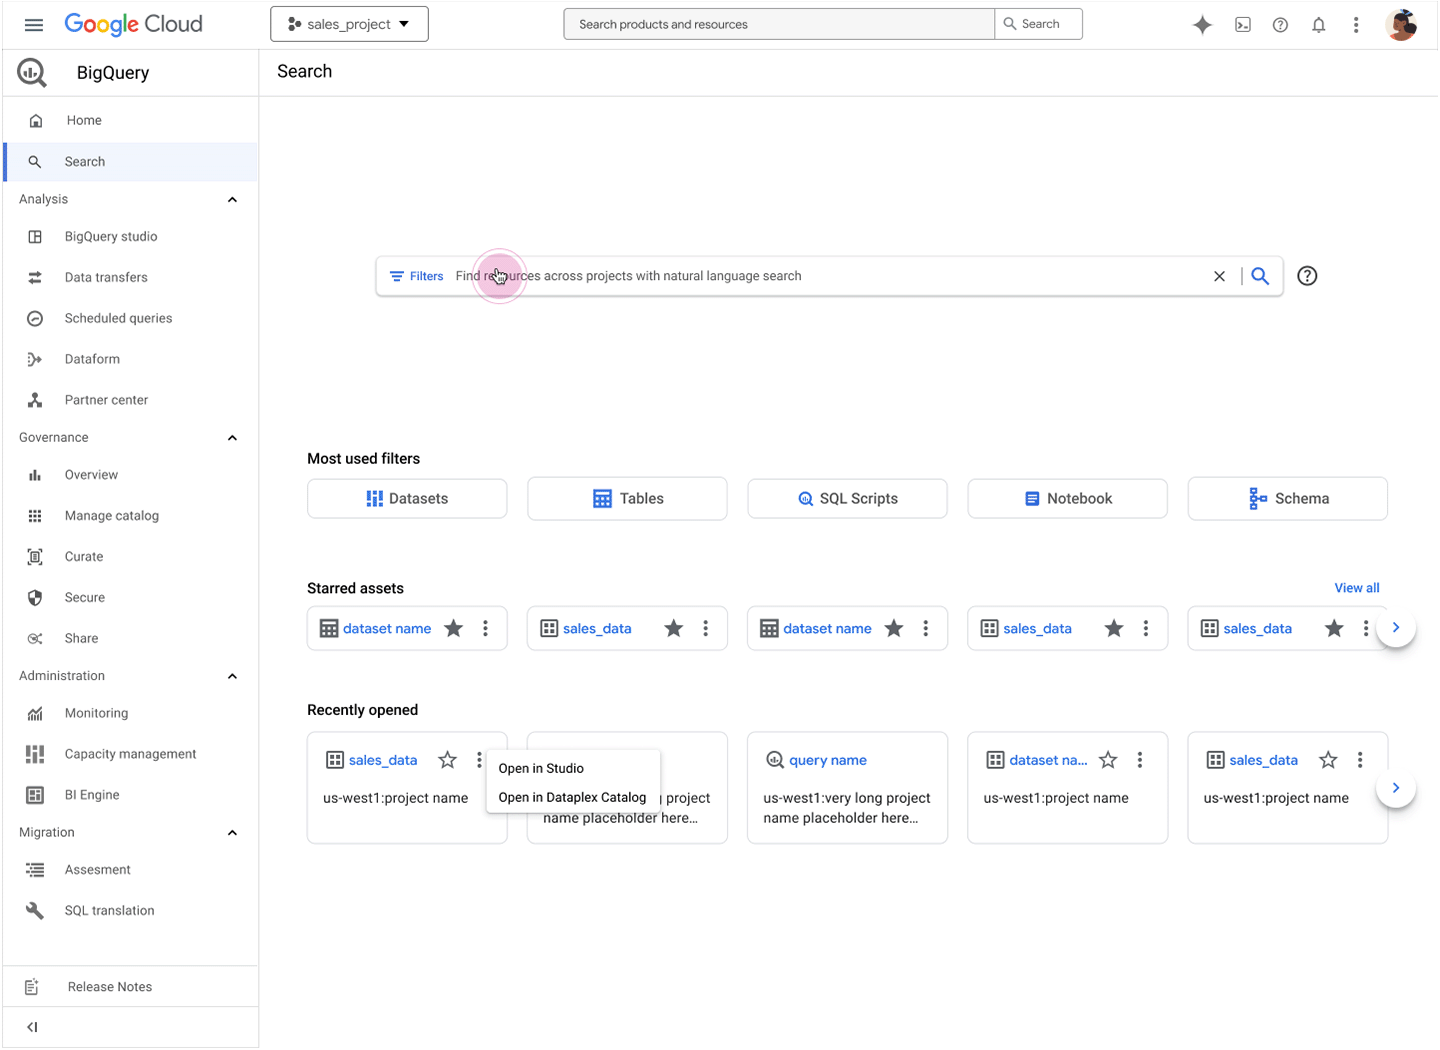1440x1050 pixels.
Task: Open the user account avatar
Action: point(1401,25)
